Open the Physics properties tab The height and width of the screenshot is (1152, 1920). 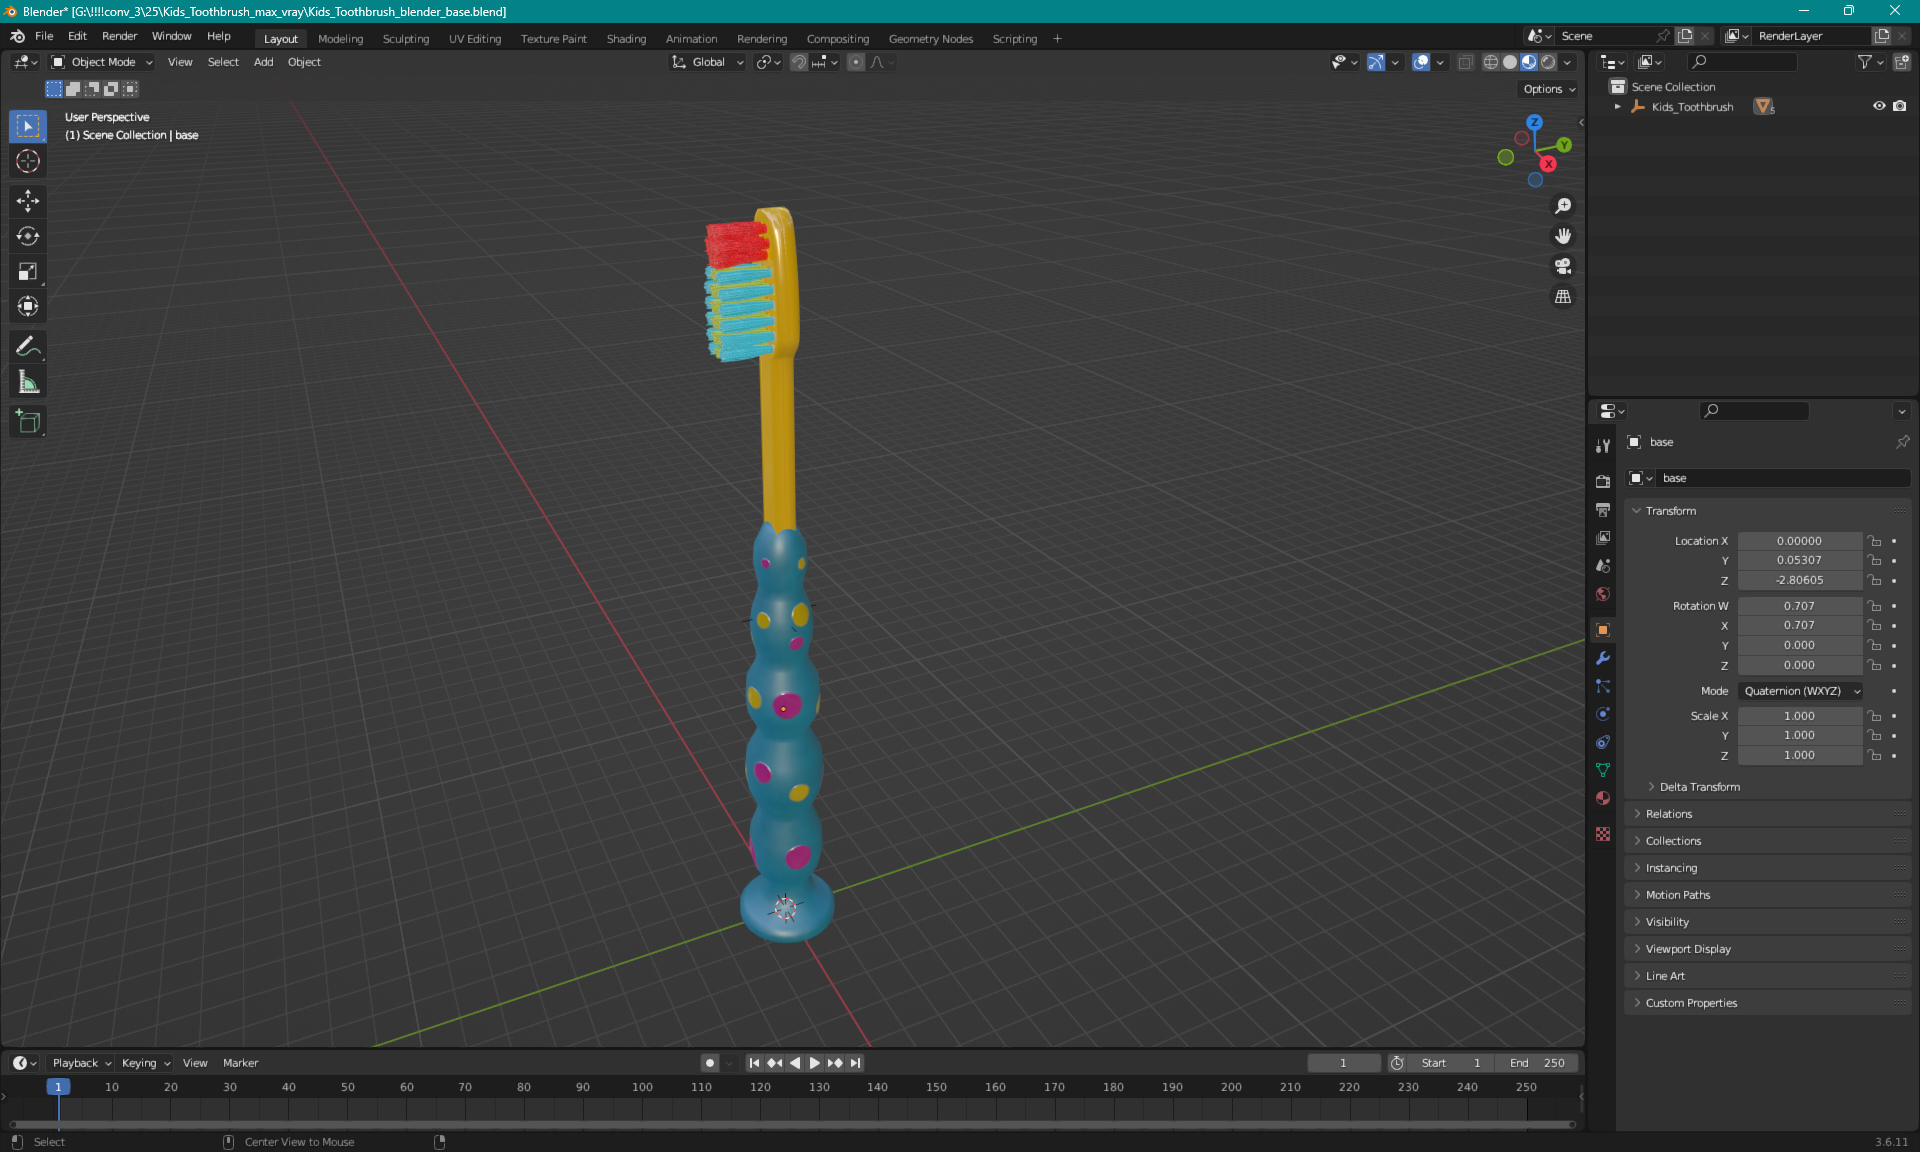pyautogui.click(x=1603, y=714)
